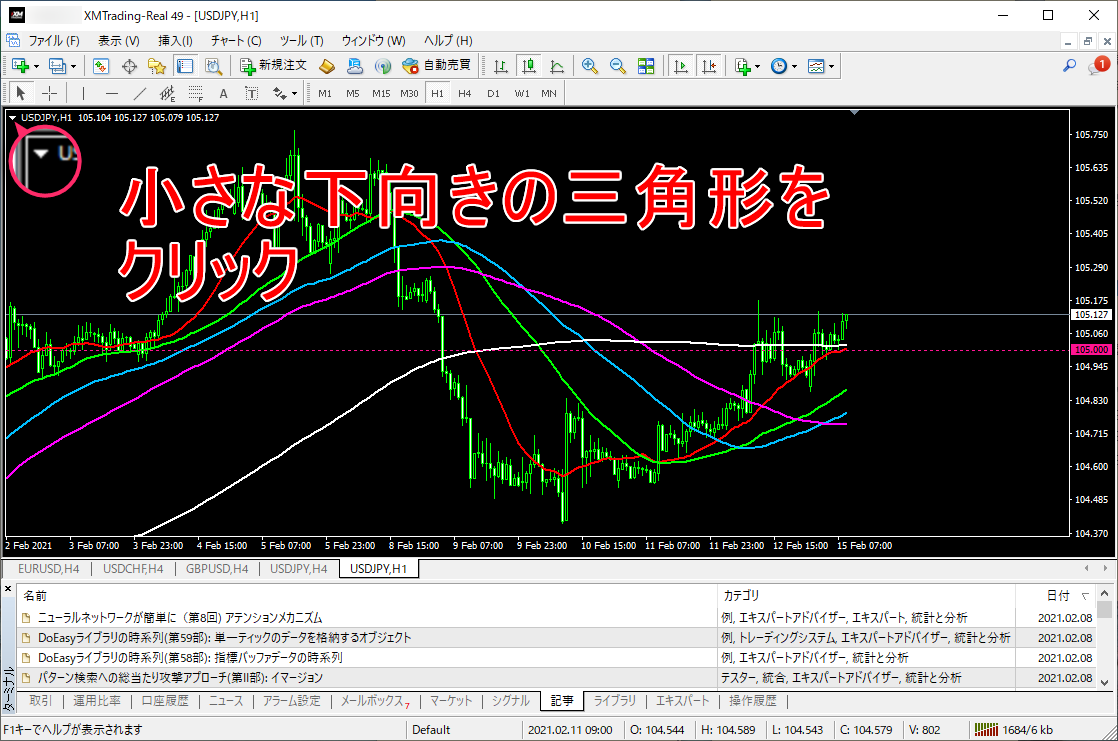Viewport: 1118px width, 741px height.
Task: Insert a text label (T box)
Action: pos(251,93)
